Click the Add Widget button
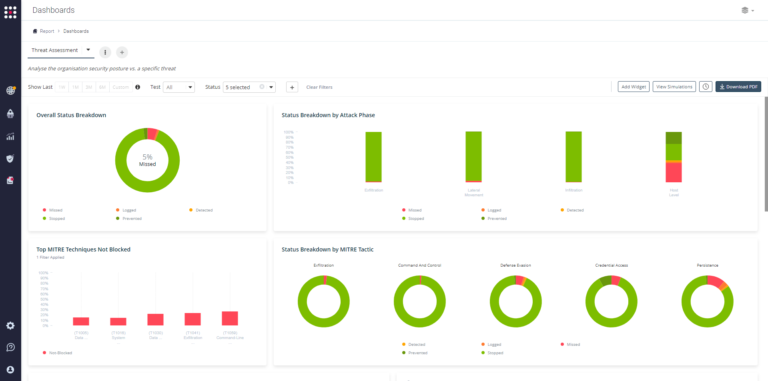Screen dimensions: 768x381 pyautogui.click(x=633, y=87)
